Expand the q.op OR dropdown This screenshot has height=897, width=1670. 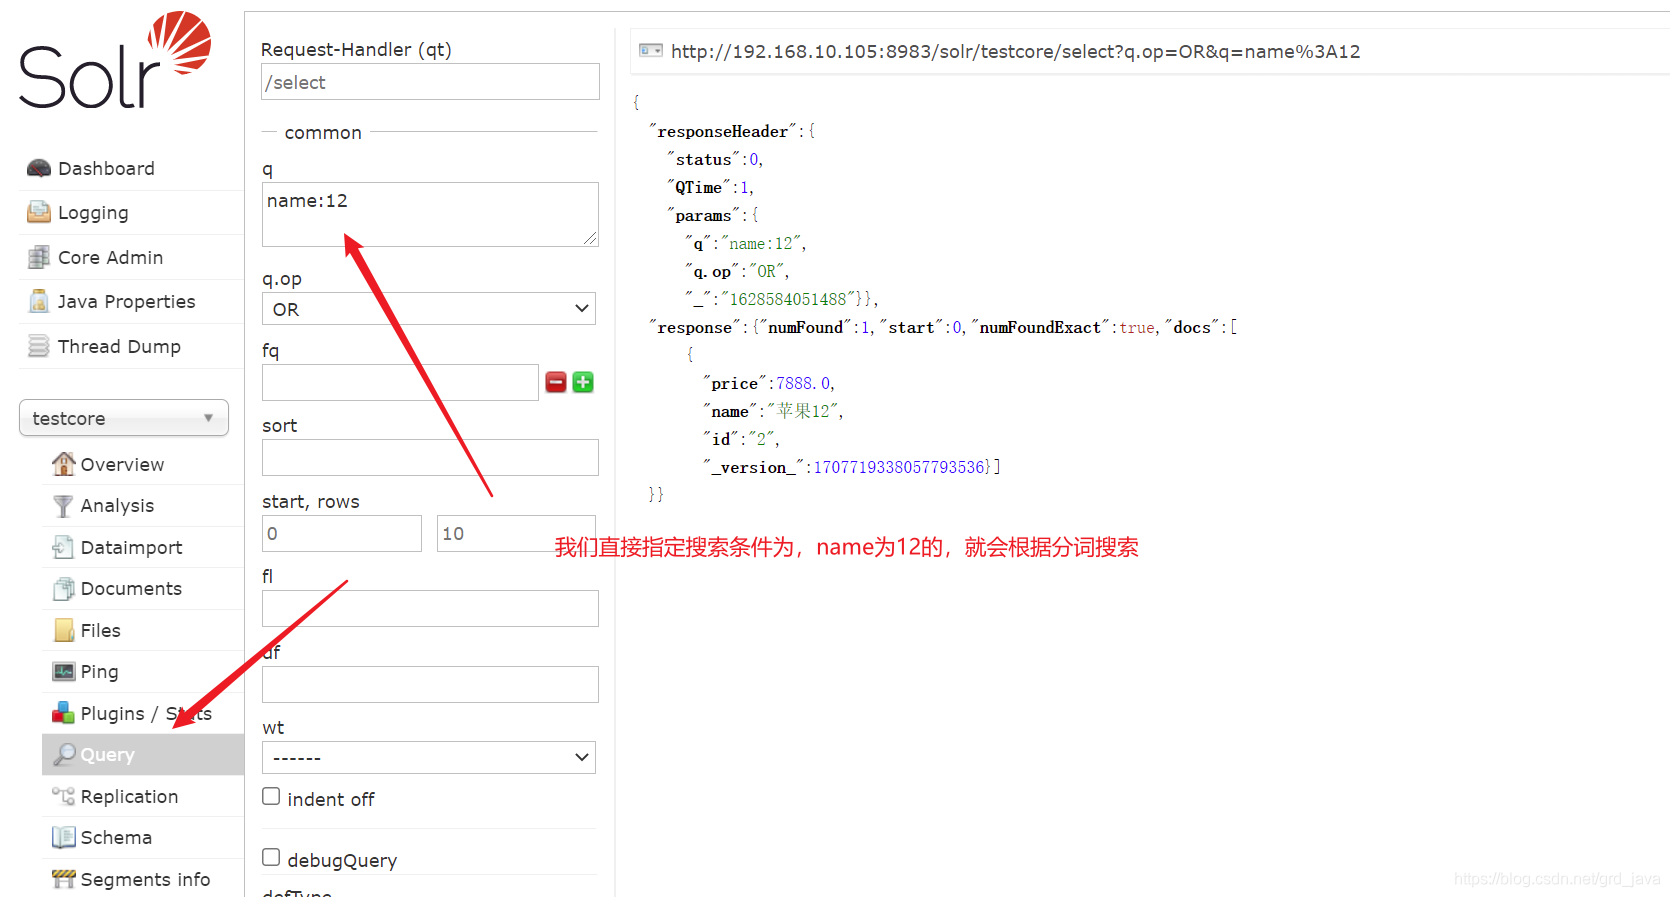point(429,309)
